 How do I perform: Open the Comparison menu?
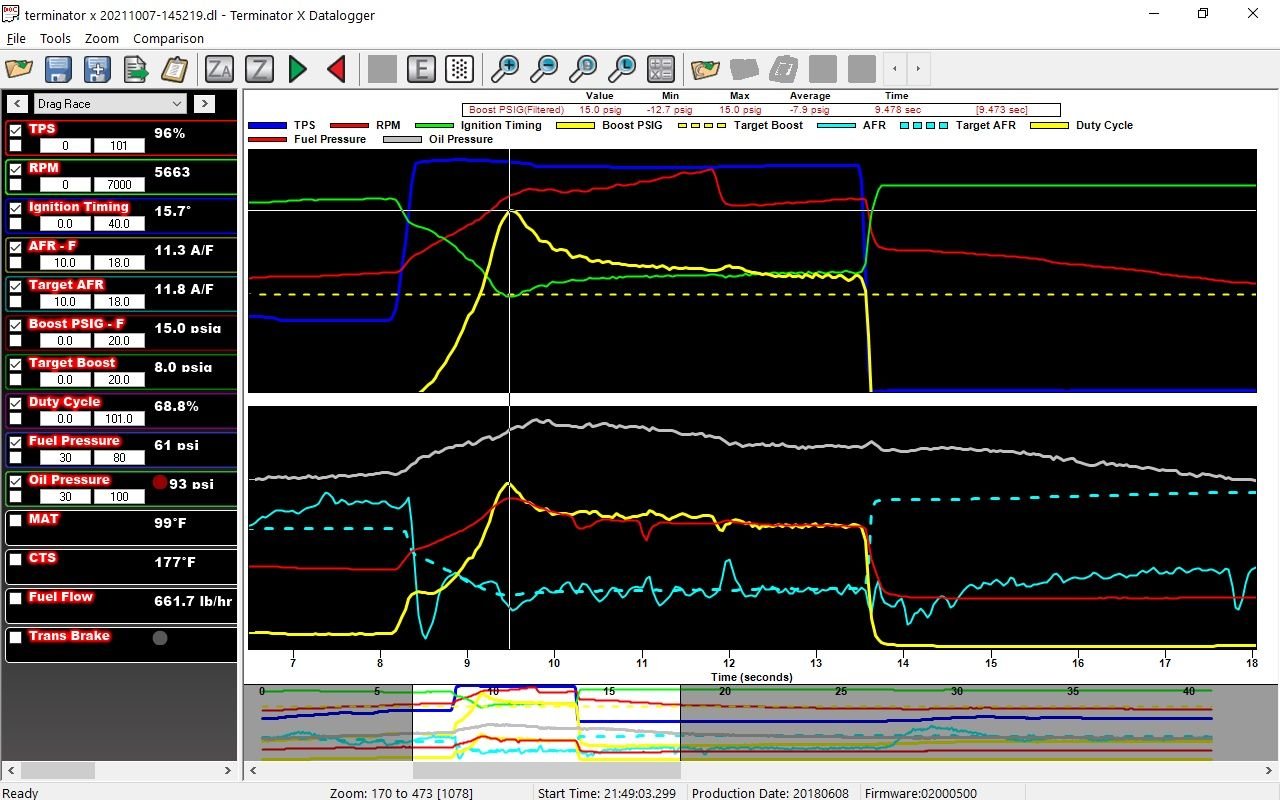(x=168, y=38)
